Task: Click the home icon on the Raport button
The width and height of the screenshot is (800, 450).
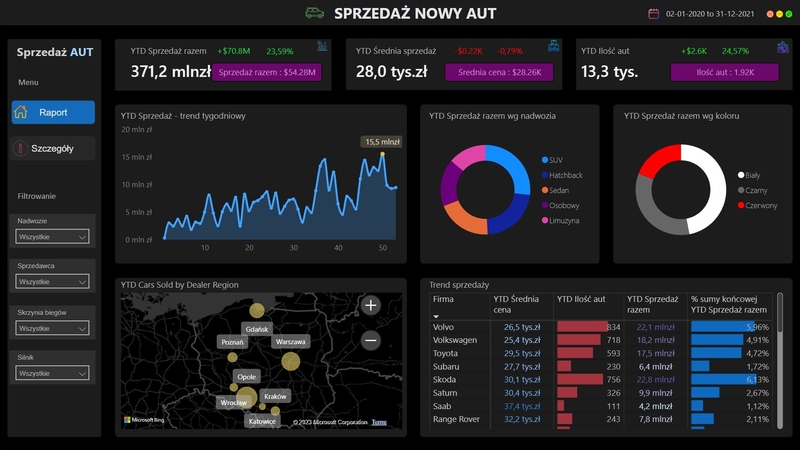Action: pos(21,112)
